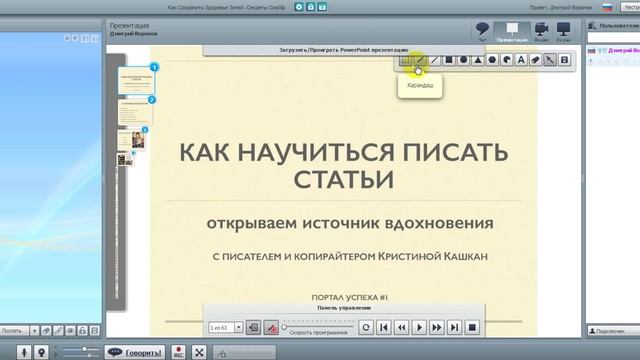Start recording with the REC button
This screenshot has width=640, height=360.
[178, 352]
